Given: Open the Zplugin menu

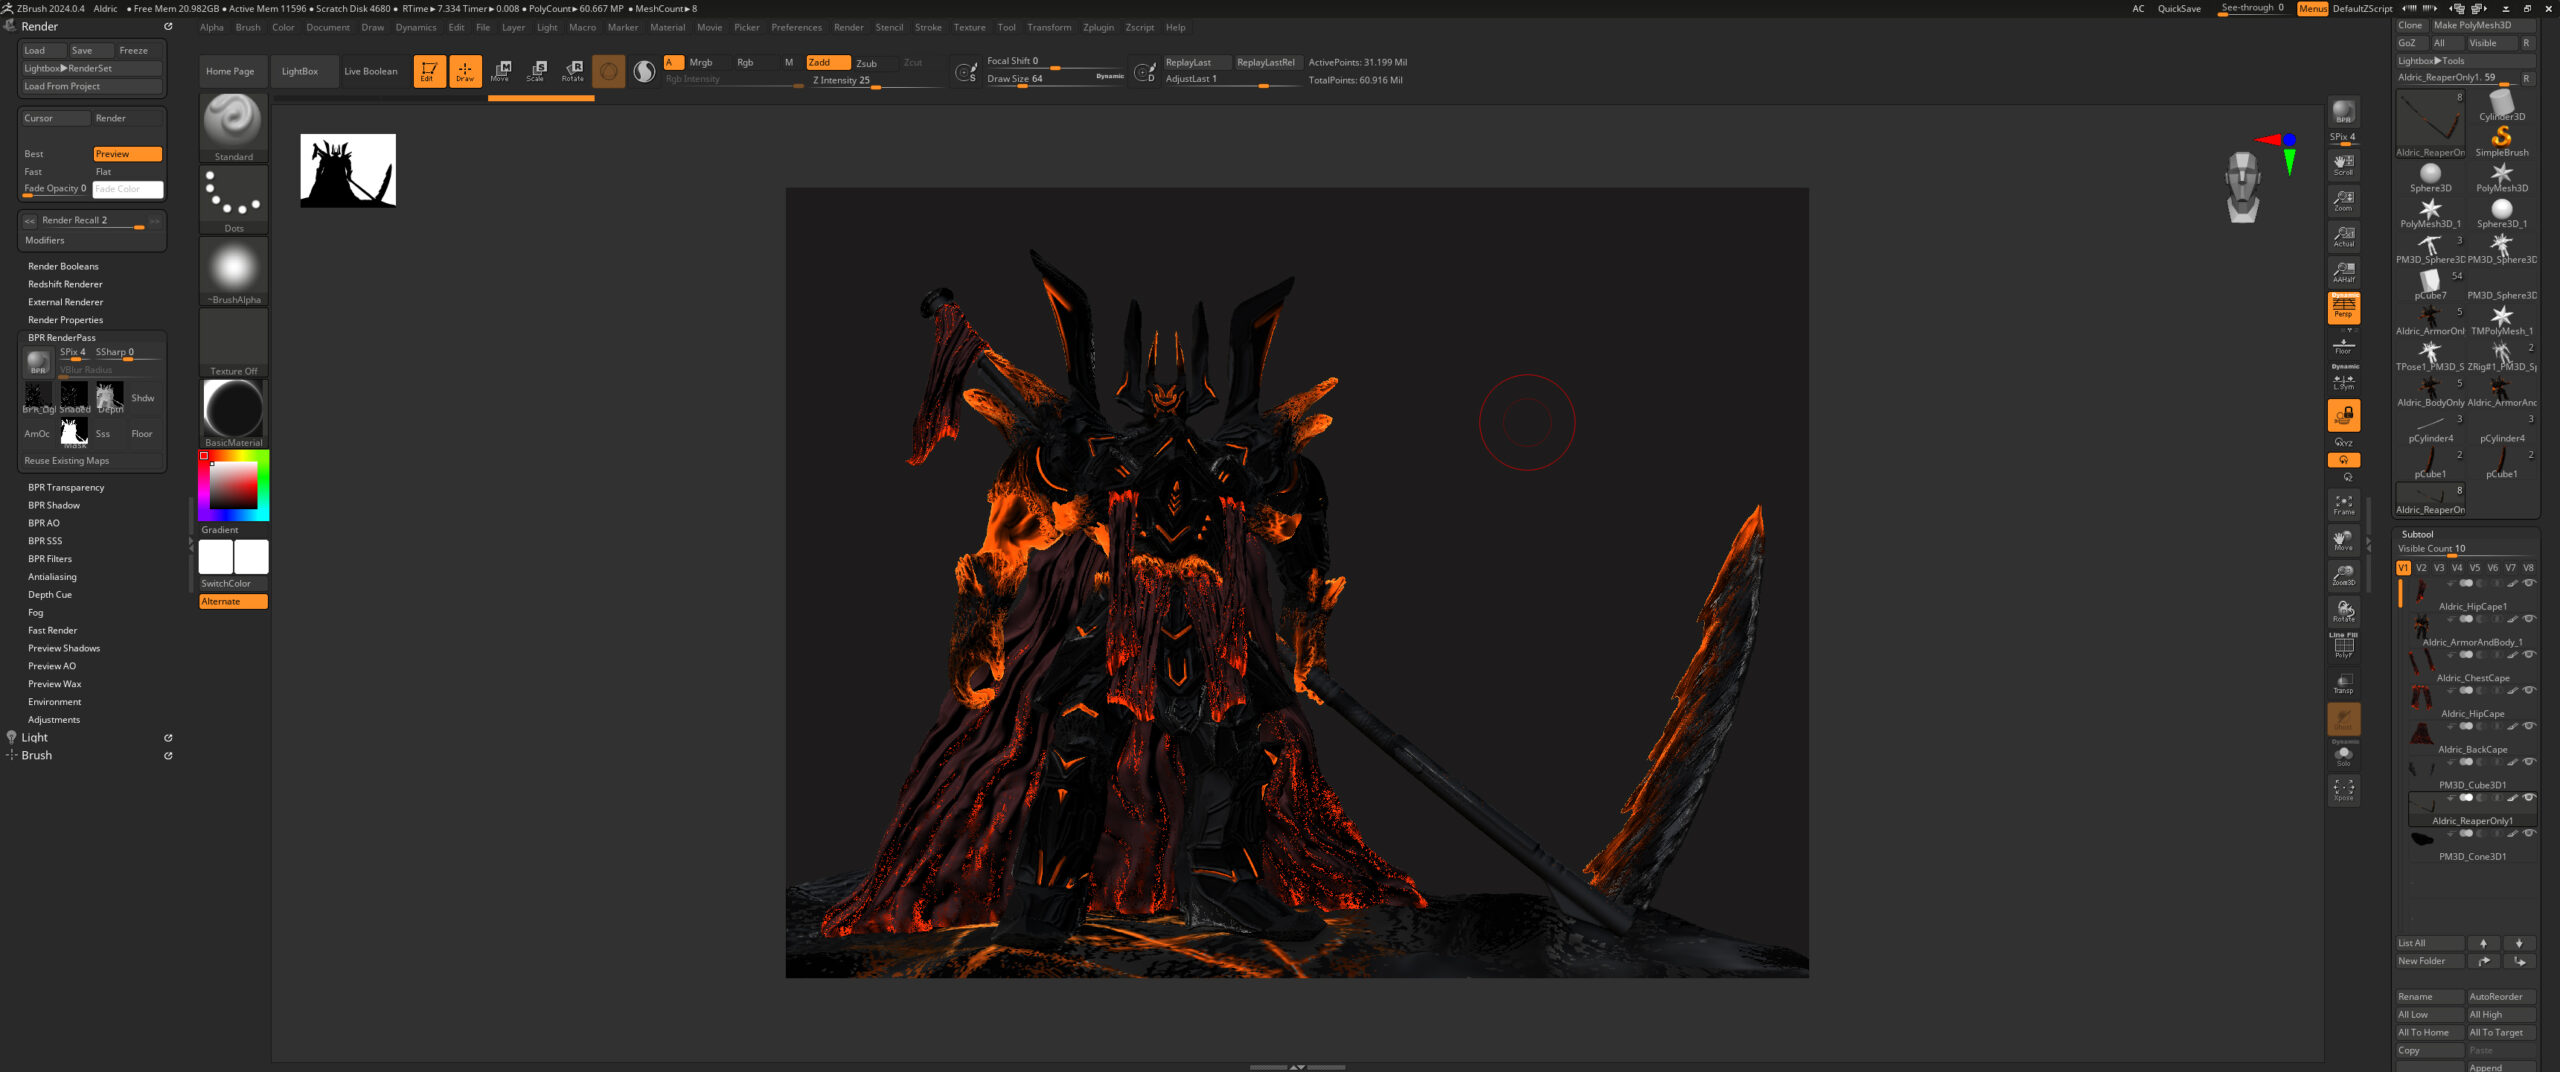Looking at the screenshot, I should [x=1097, y=28].
